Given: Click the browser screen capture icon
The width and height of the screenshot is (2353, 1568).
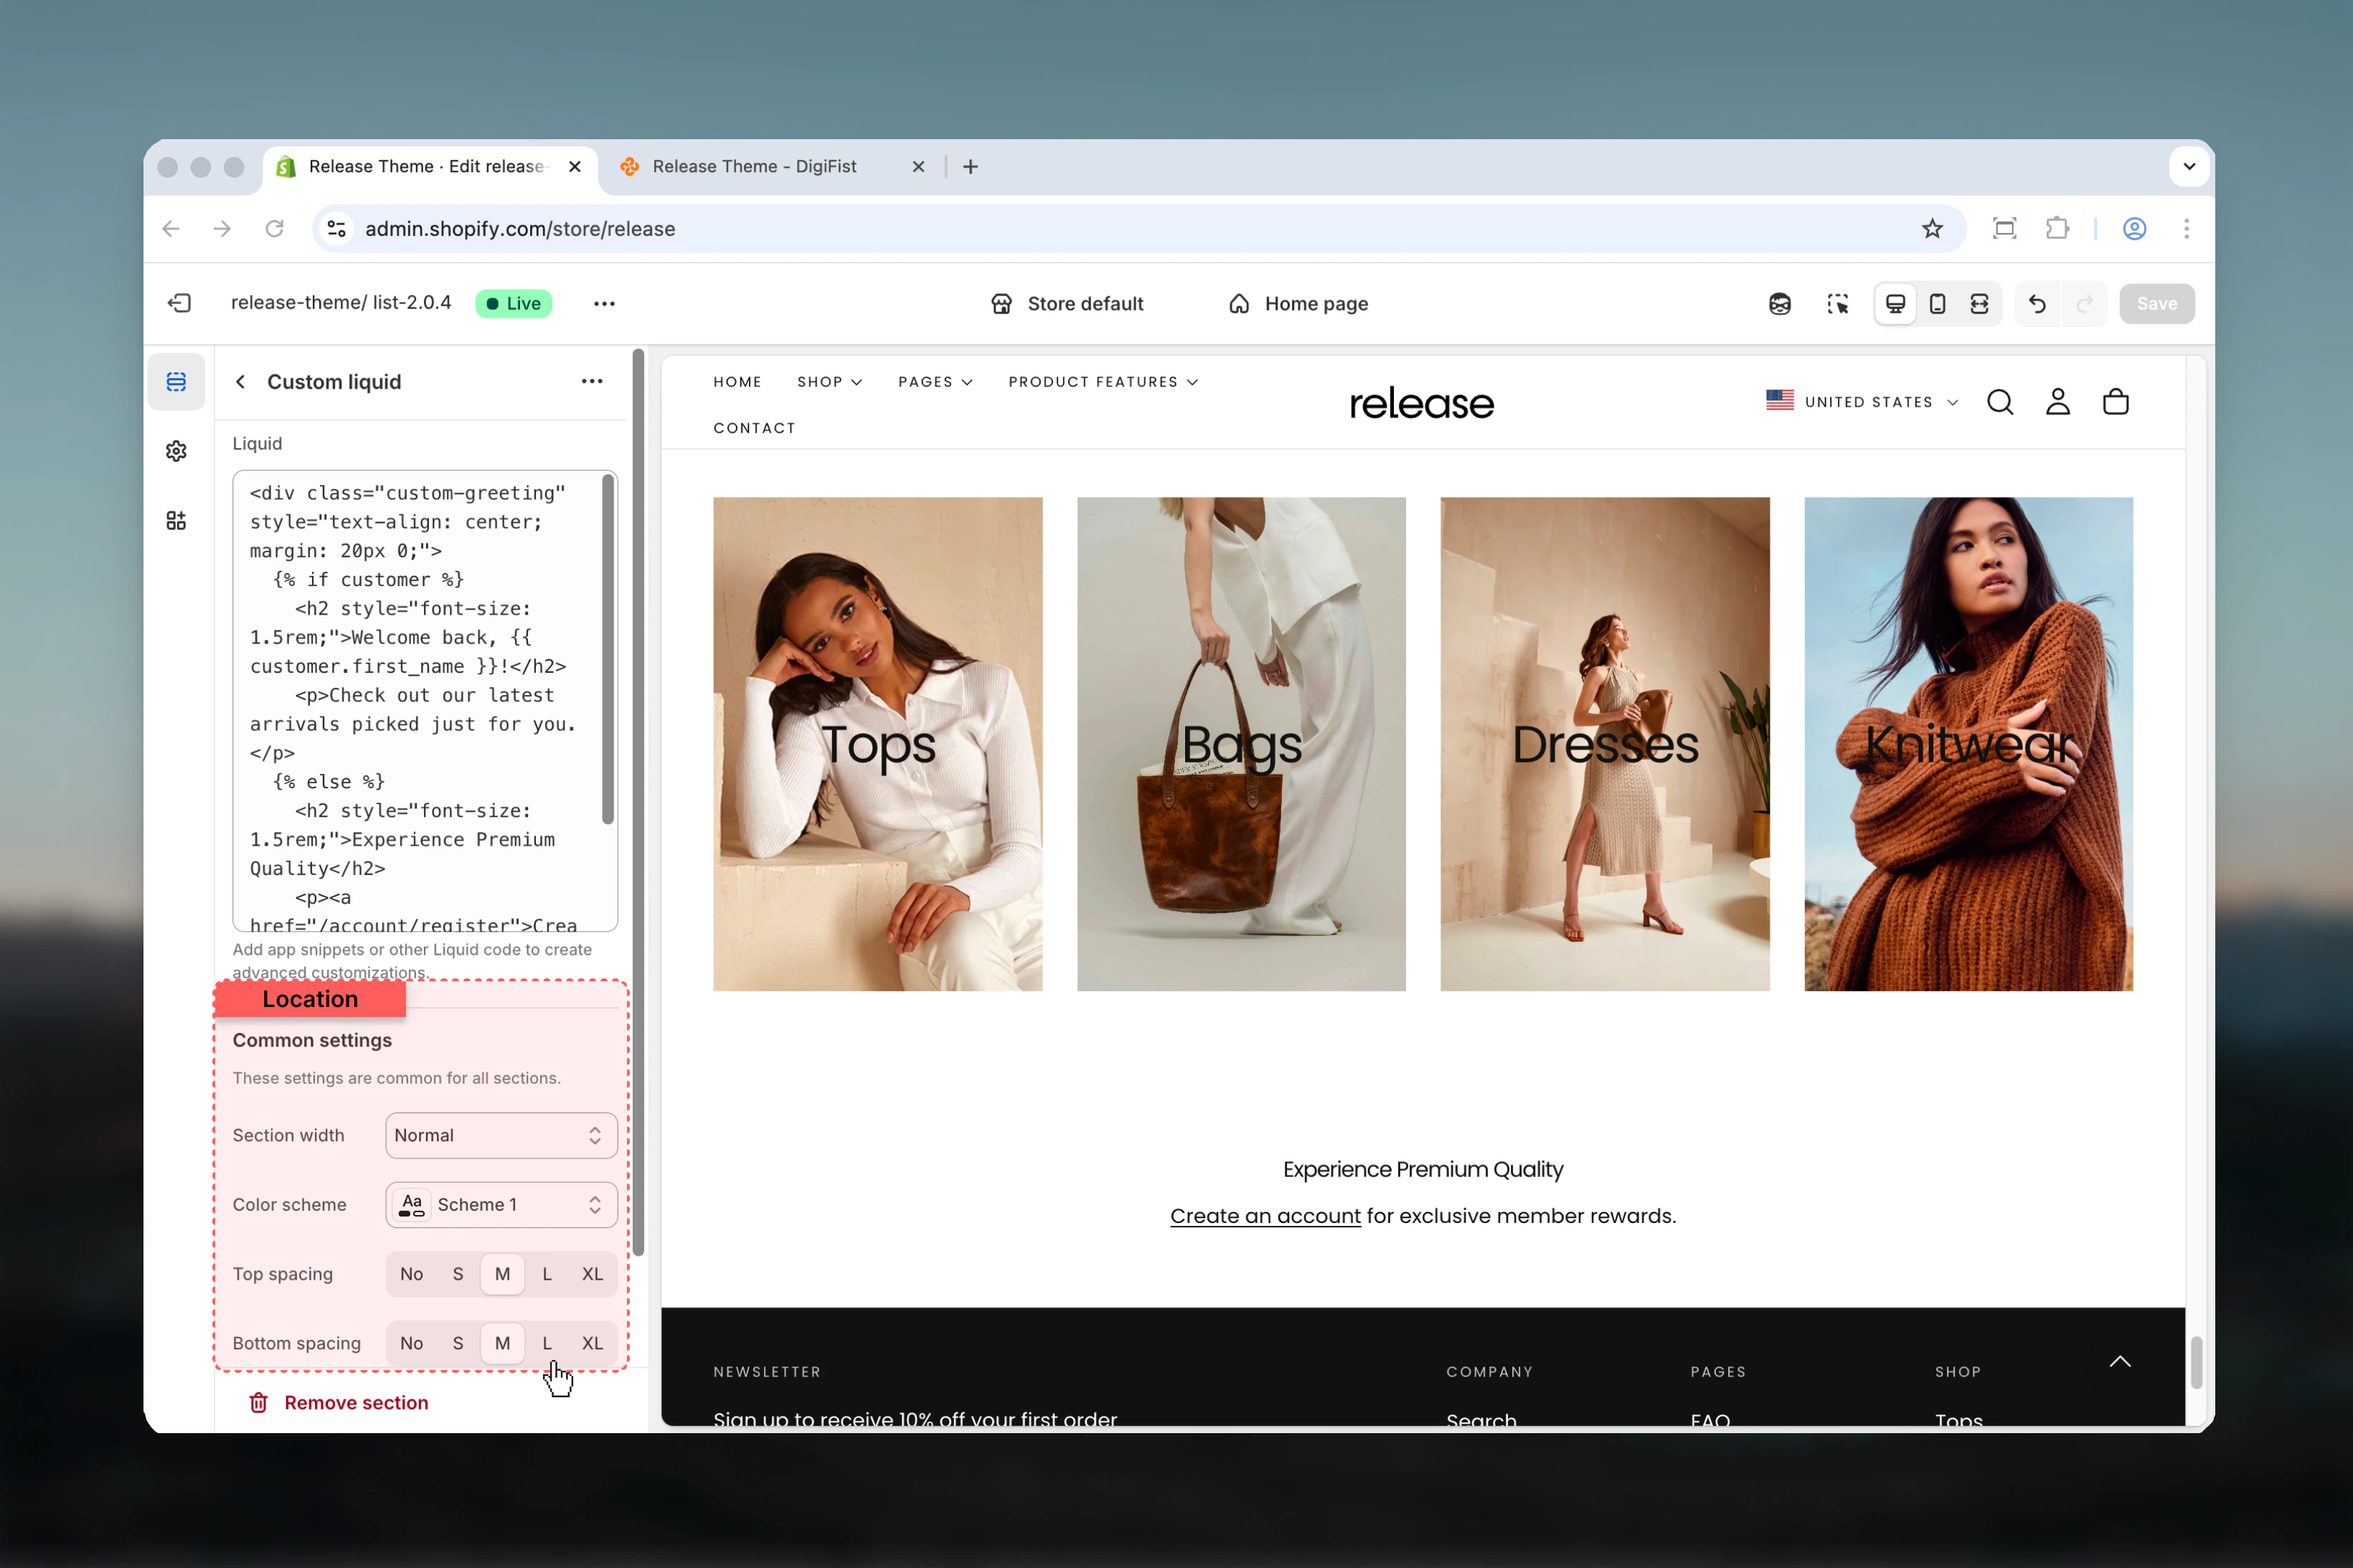Looking at the screenshot, I should point(2004,229).
